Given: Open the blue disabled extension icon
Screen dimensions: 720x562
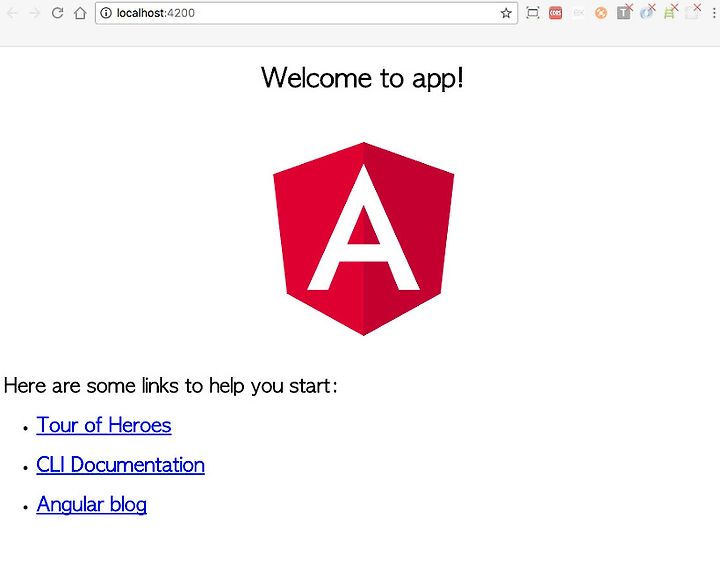Looking at the screenshot, I should coord(647,12).
